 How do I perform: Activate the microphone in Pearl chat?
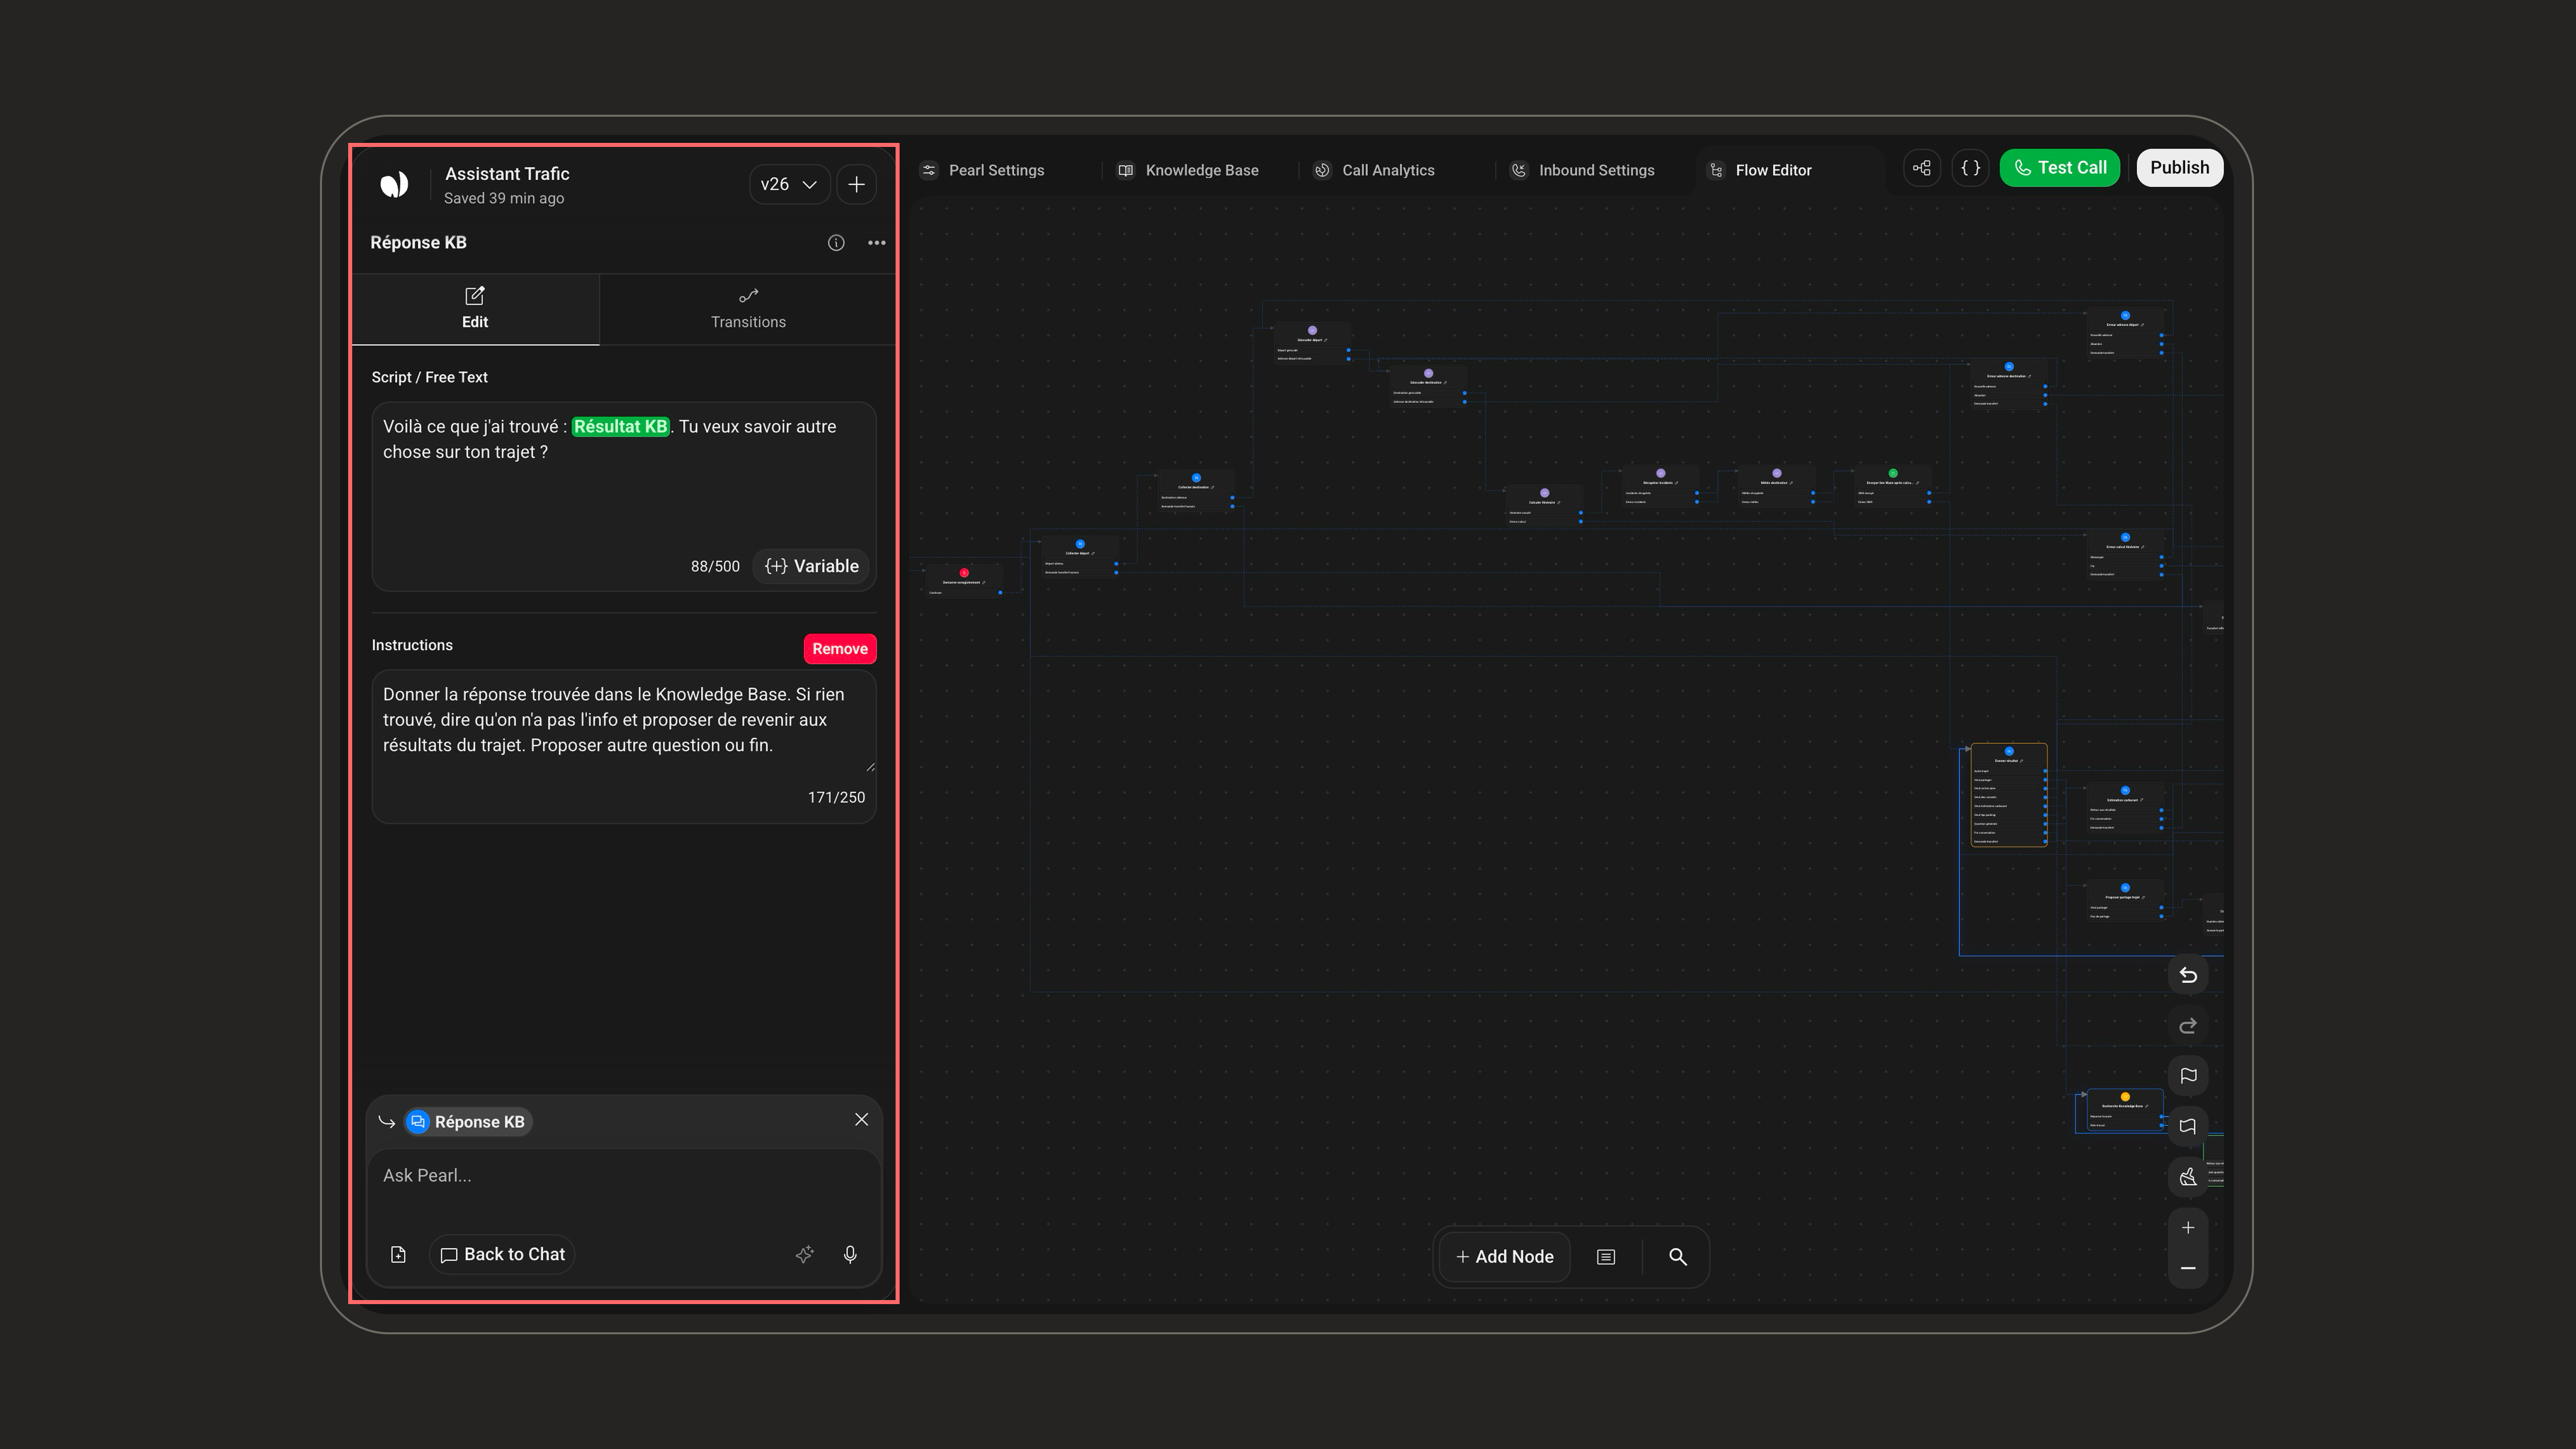click(850, 1255)
